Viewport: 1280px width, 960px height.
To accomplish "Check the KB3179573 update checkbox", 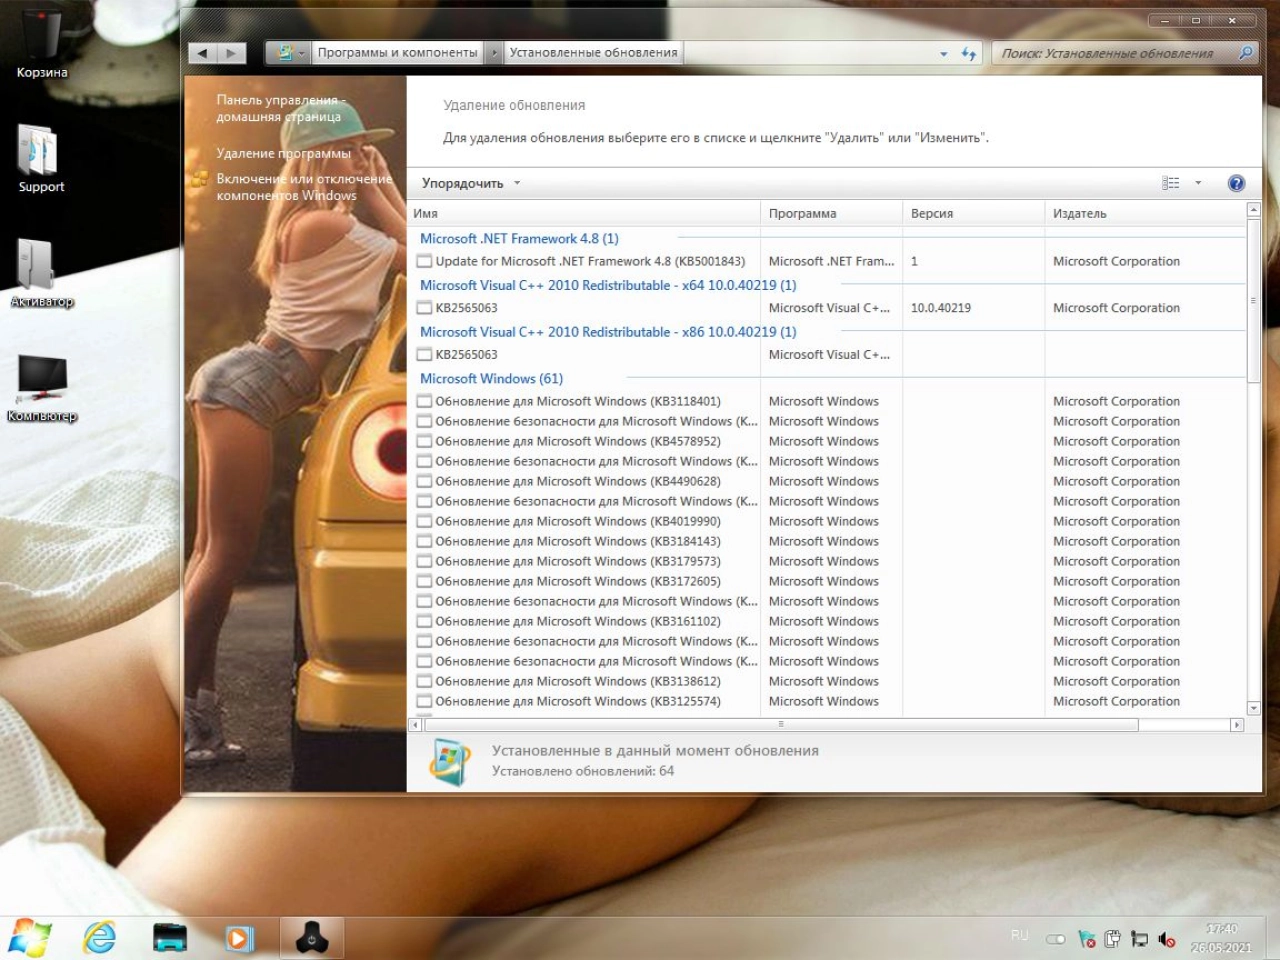I will coord(424,562).
